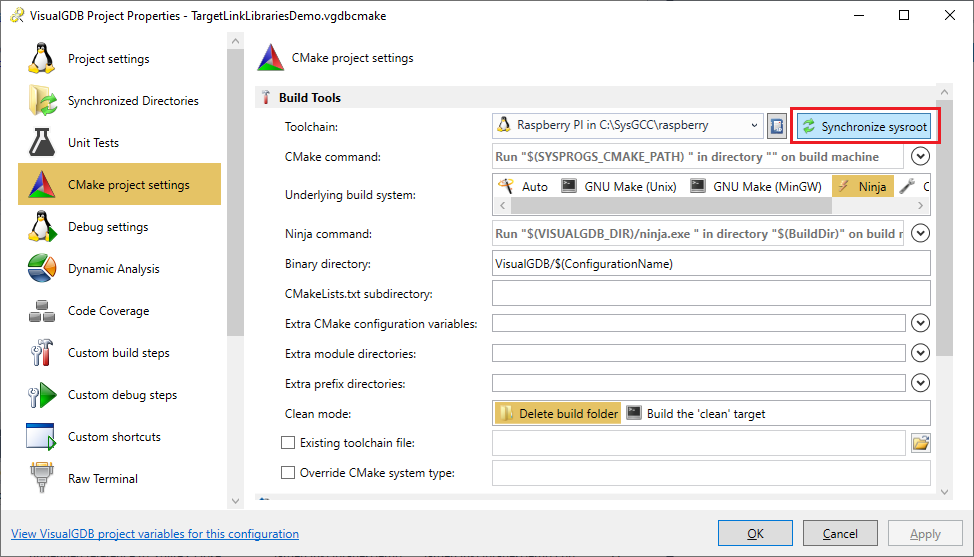Click the Custom debug steps play icon
974x557 pixels.
42,395
